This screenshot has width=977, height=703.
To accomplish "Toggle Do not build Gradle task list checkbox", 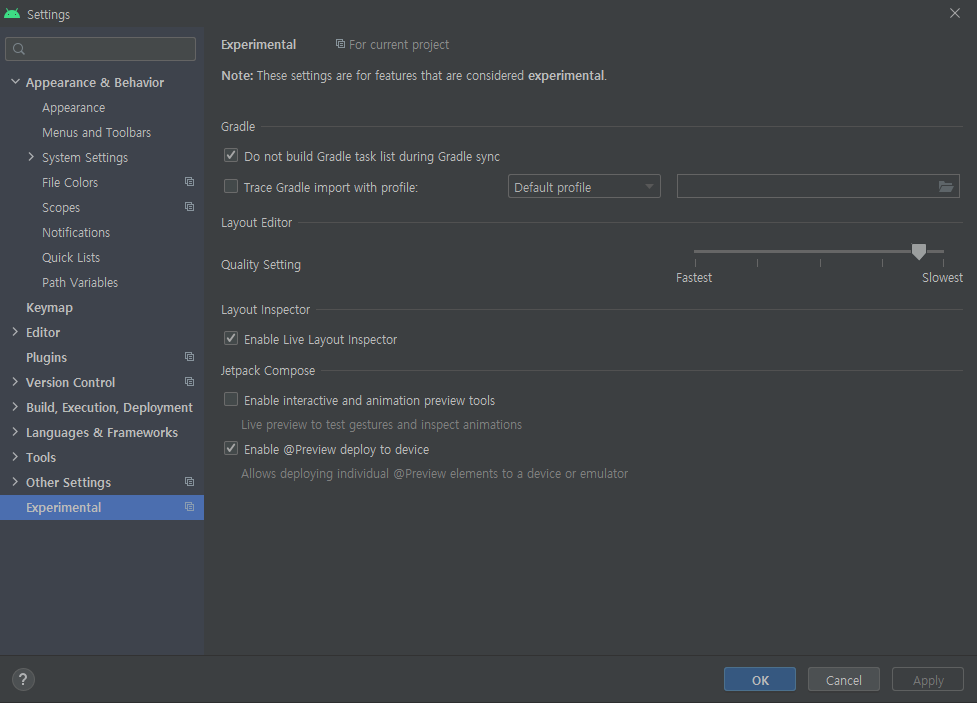I will click(231, 155).
